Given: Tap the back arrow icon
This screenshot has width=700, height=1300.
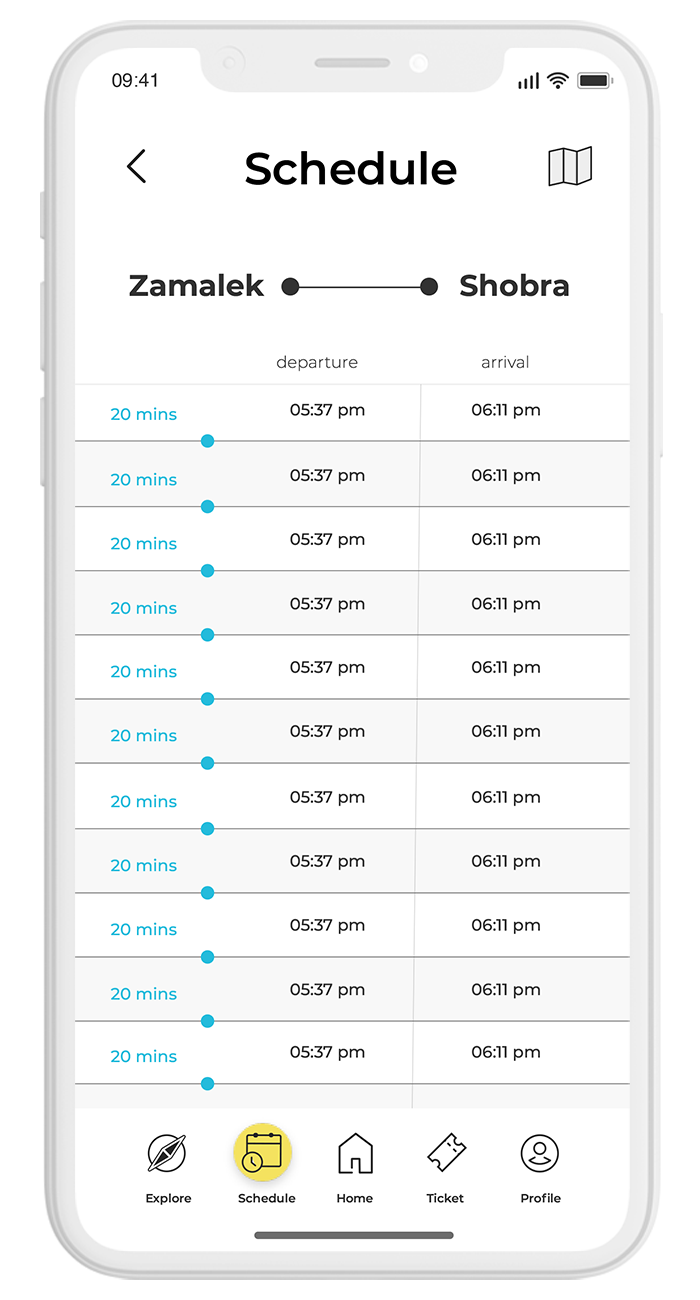Looking at the screenshot, I should tap(137, 167).
